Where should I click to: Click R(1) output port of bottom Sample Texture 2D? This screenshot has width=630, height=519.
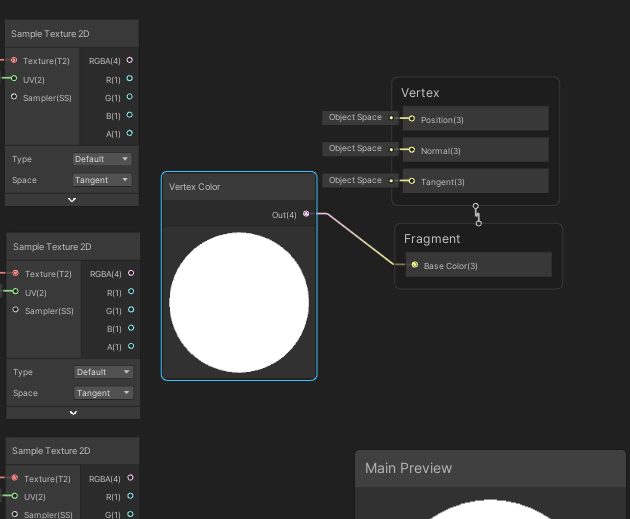(x=130, y=496)
